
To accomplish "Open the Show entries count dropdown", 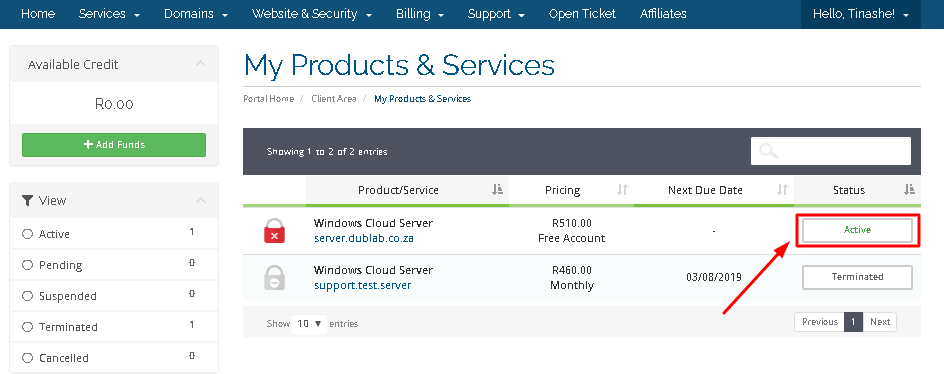I will click(309, 323).
